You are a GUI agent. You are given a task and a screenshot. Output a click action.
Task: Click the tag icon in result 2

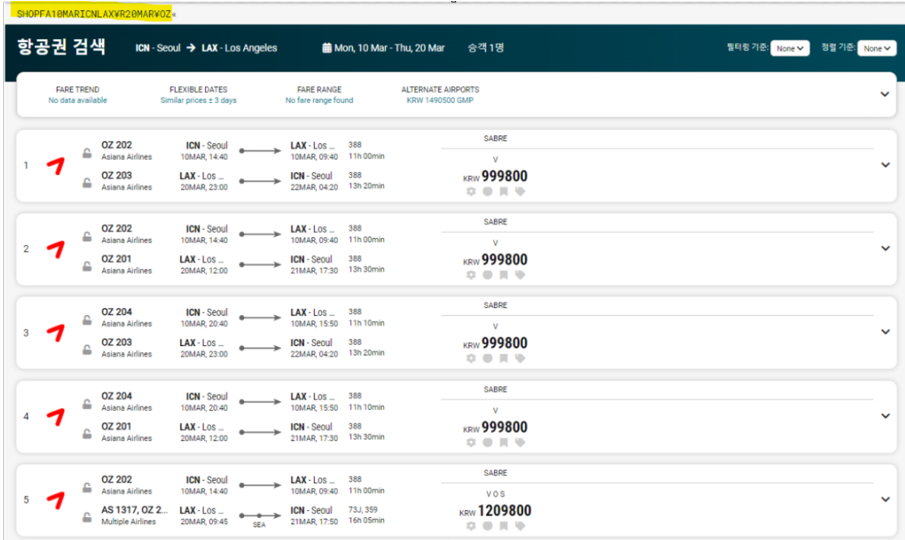pos(520,275)
